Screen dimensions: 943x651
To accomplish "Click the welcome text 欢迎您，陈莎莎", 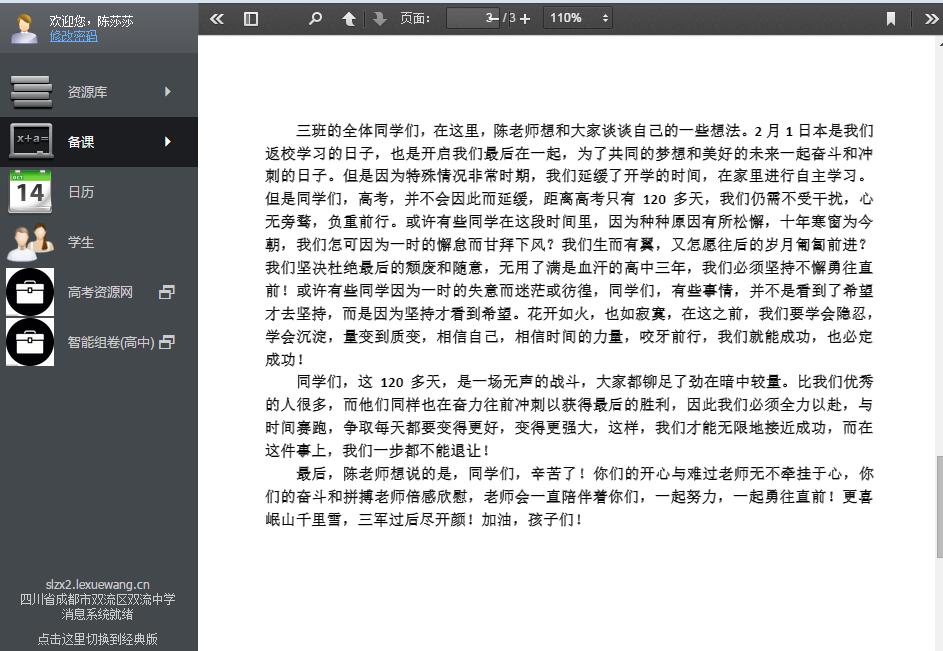I will coord(91,21).
